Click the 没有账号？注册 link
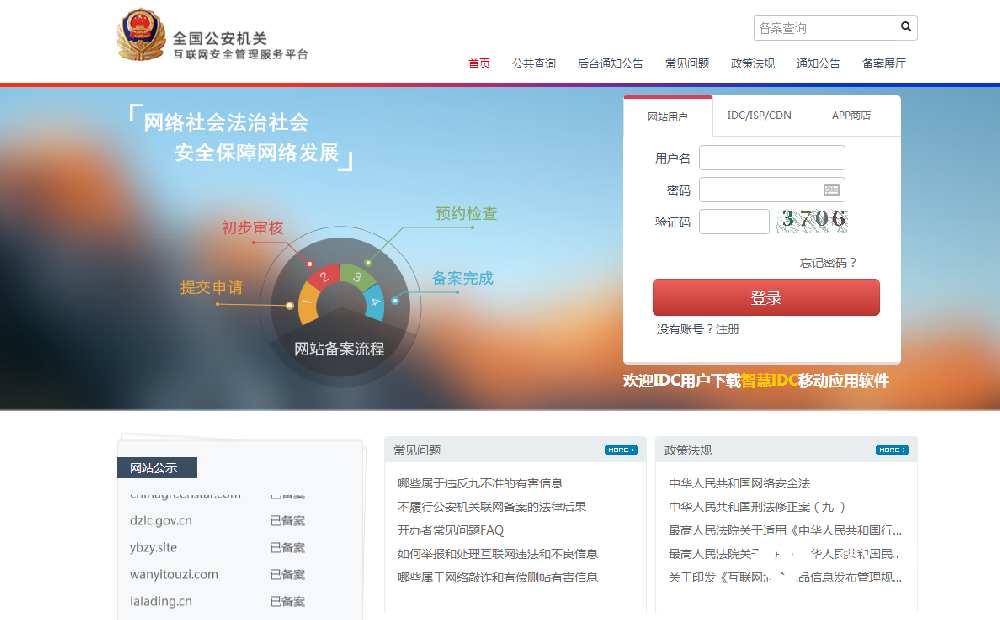The image size is (1000, 620). [698, 329]
